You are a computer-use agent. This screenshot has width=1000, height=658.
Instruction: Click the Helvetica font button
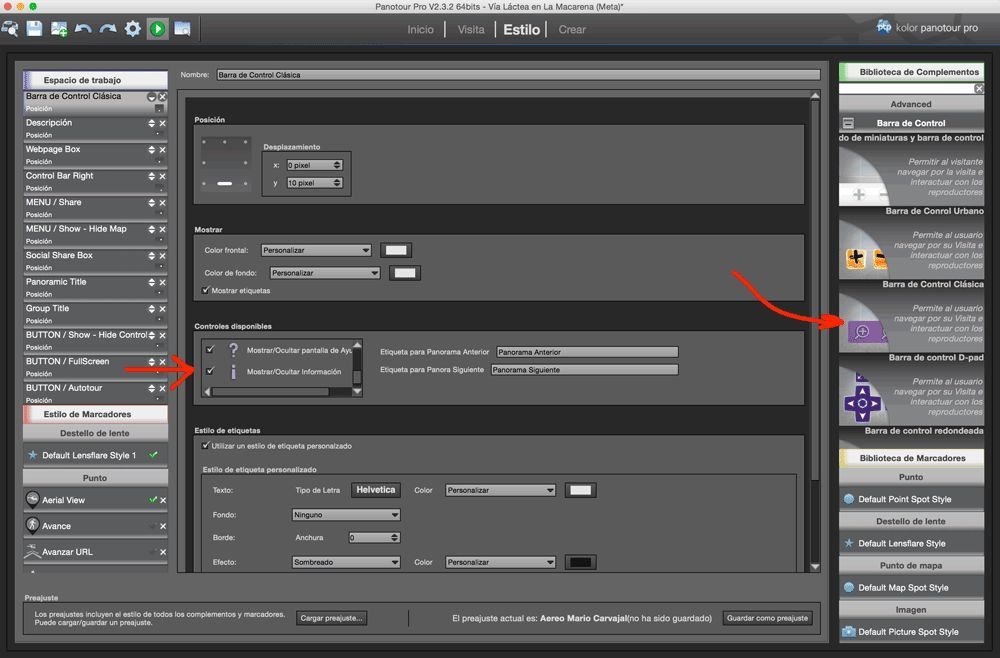pos(376,490)
